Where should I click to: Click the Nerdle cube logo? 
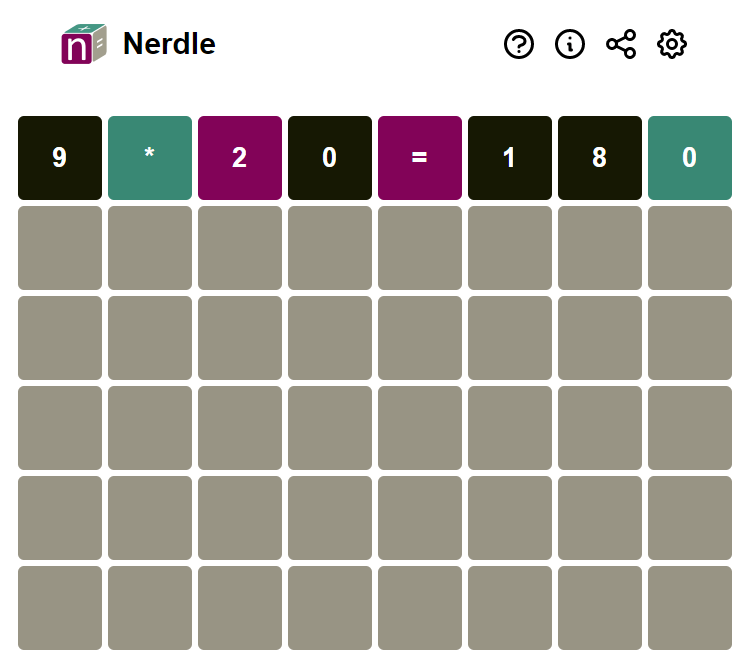84,44
